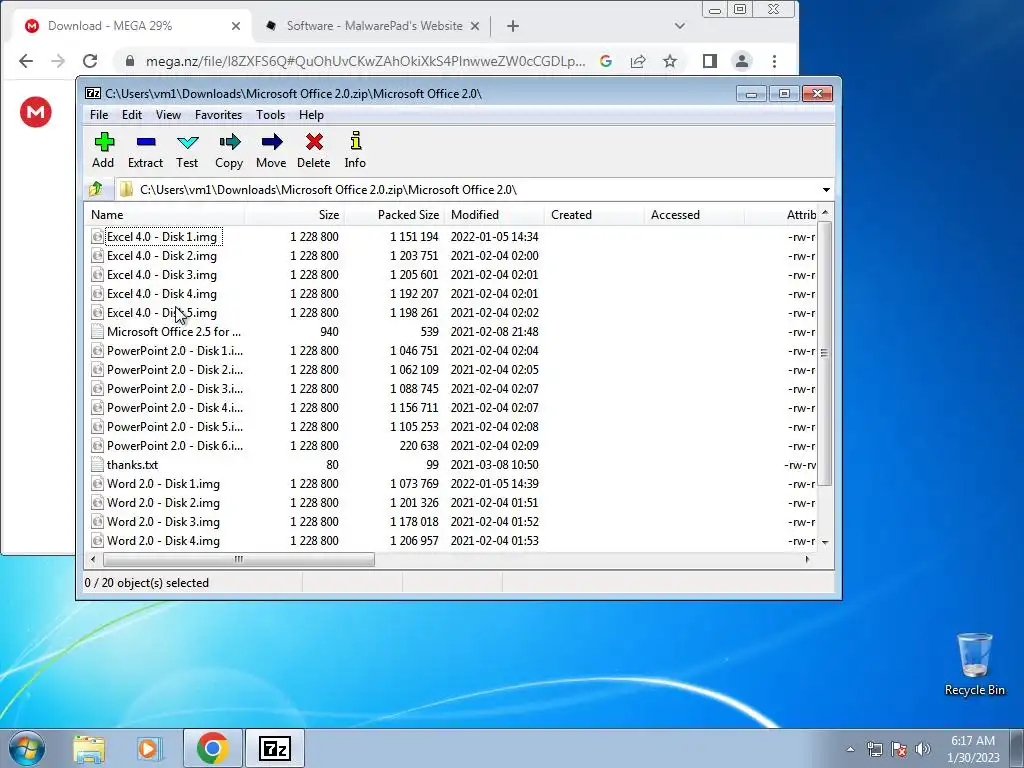Viewport: 1024px width, 768px height.
Task: Sort by Modified column header
Action: [x=494, y=215]
